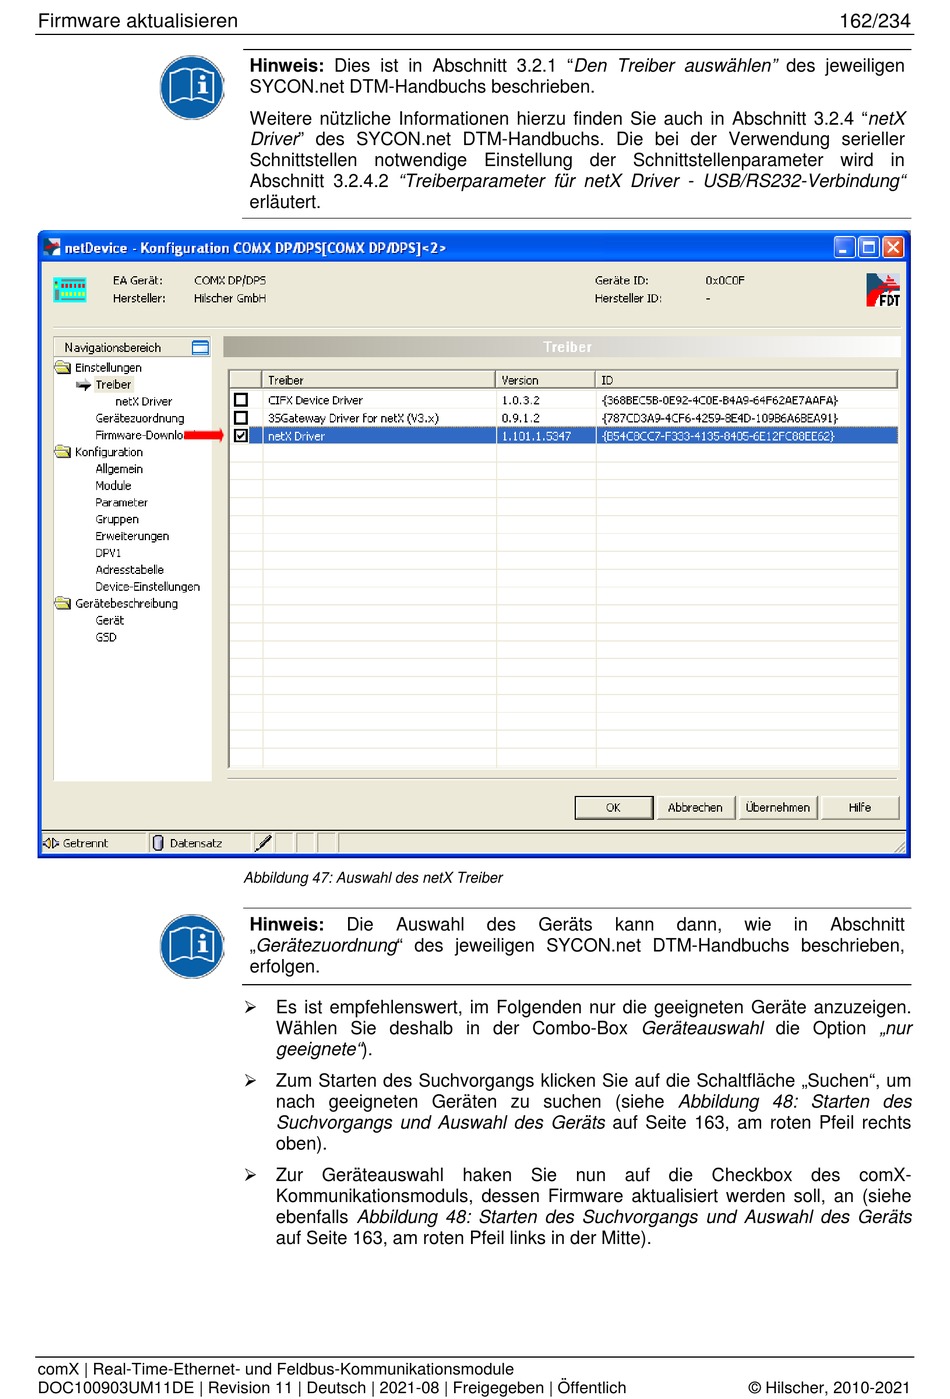Click the Abbrechen button

(x=695, y=807)
